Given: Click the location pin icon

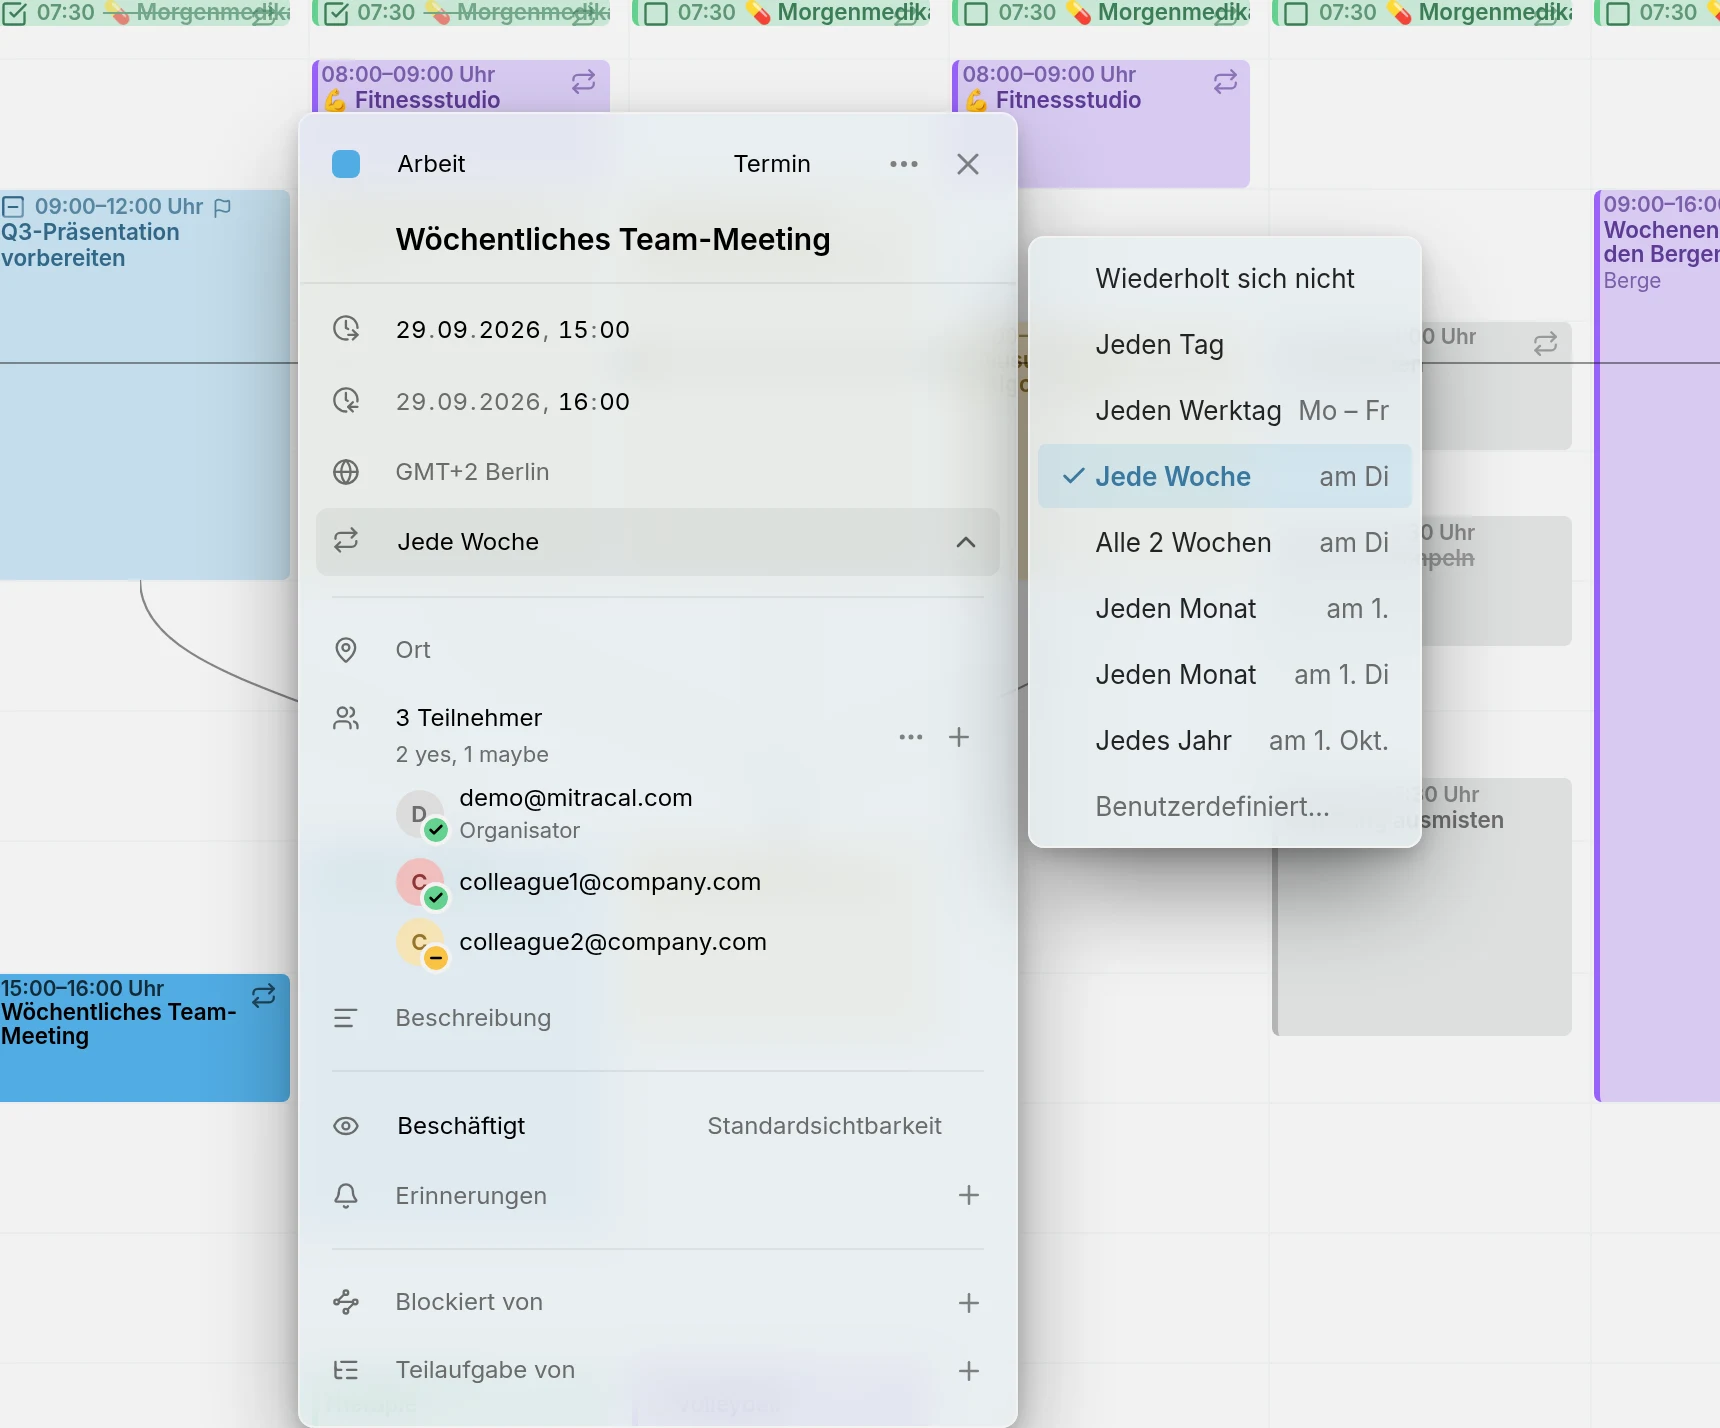Looking at the screenshot, I should (346, 650).
